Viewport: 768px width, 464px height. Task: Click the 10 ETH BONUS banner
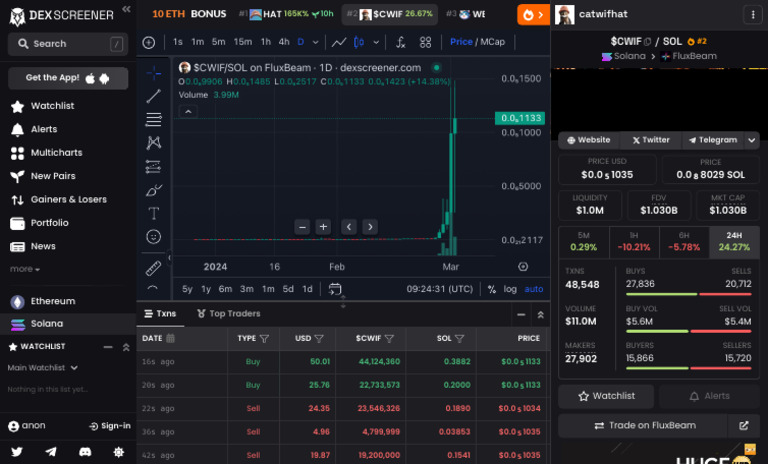[x=189, y=14]
